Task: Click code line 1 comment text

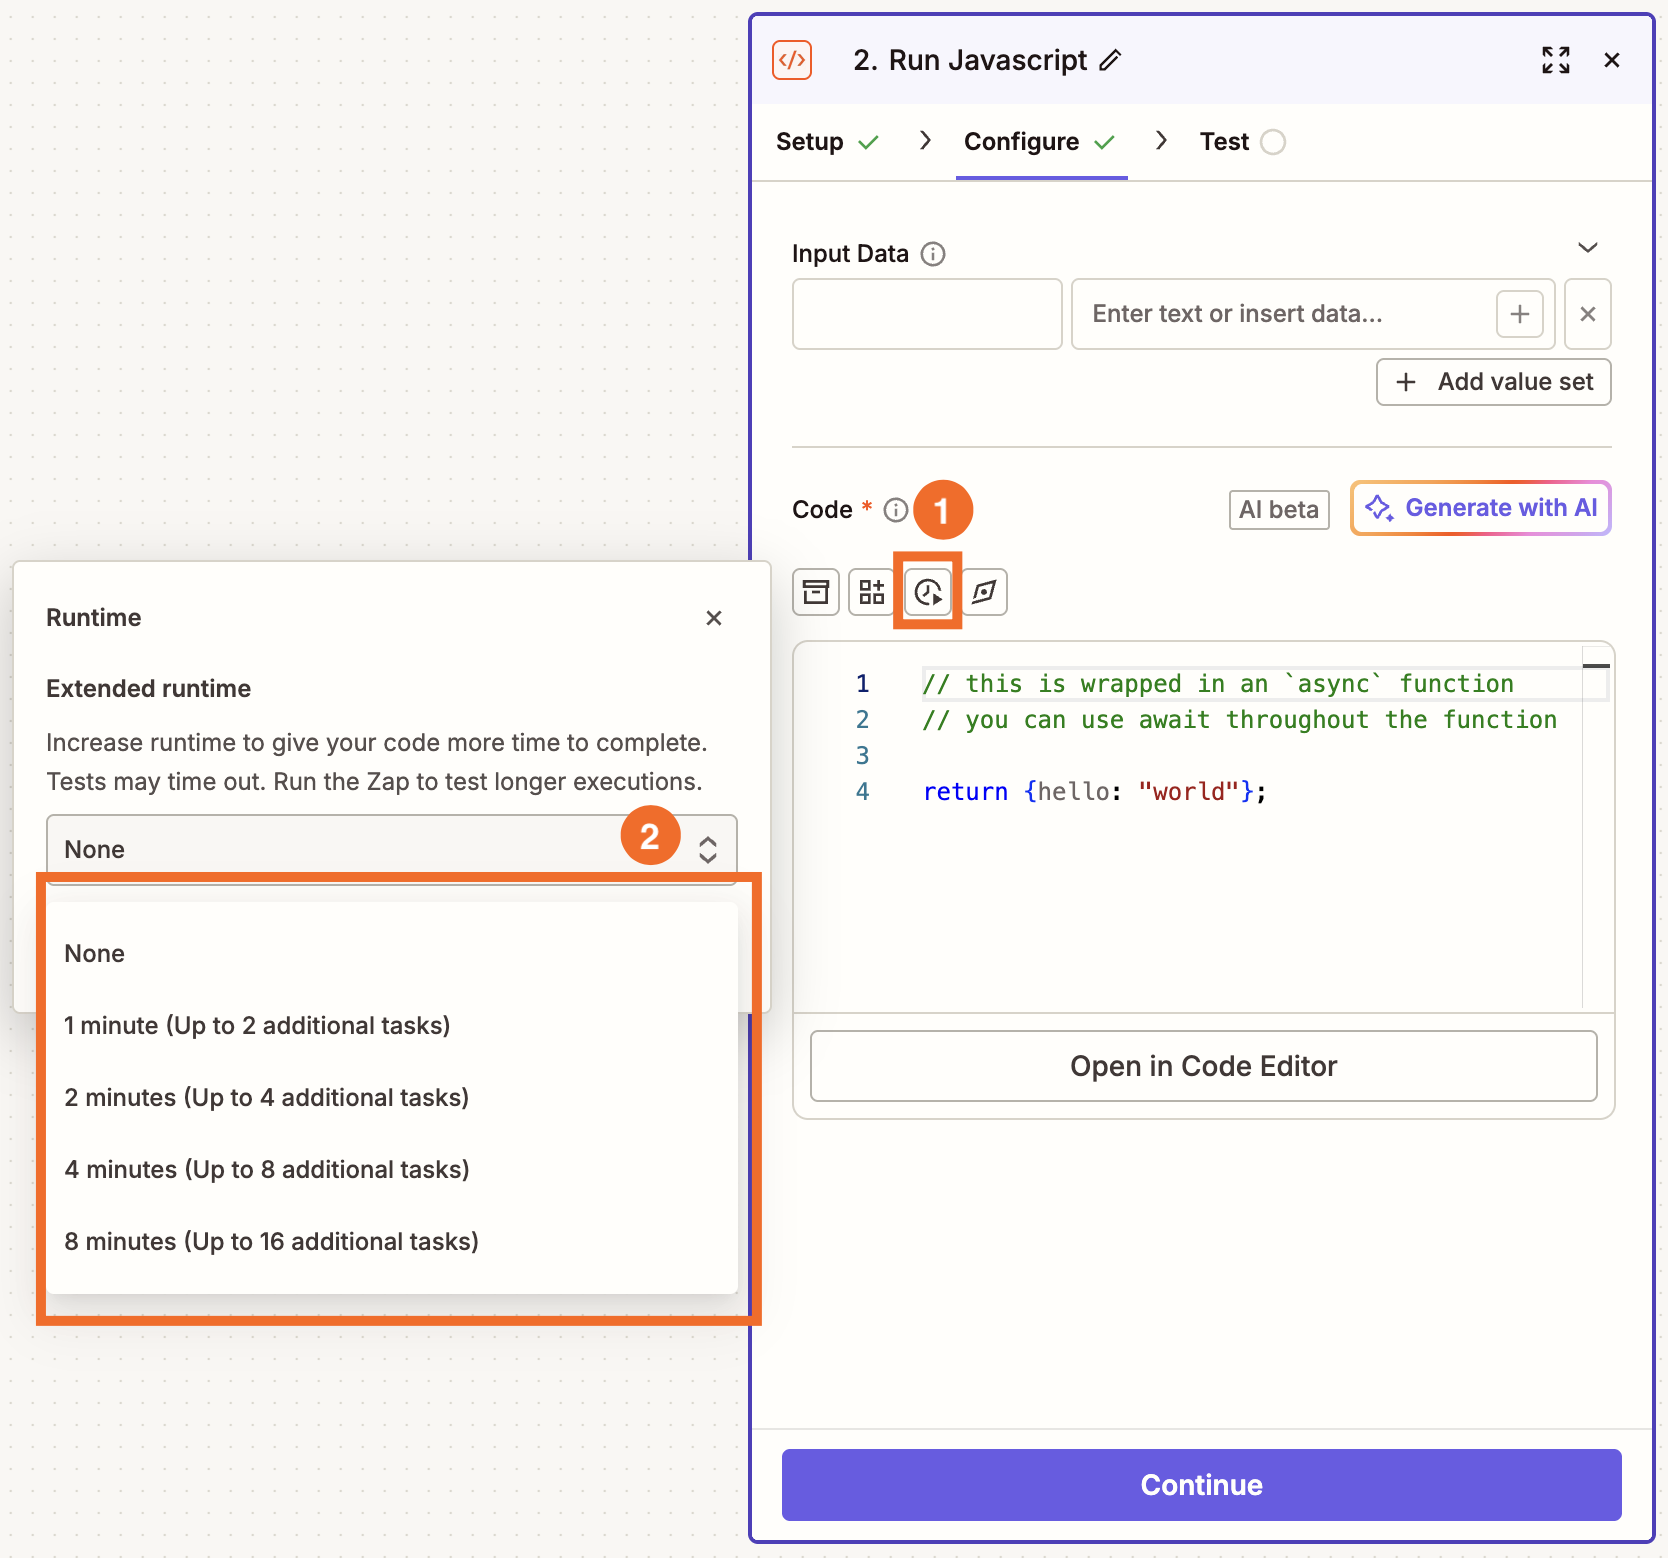Action: click(x=1217, y=684)
